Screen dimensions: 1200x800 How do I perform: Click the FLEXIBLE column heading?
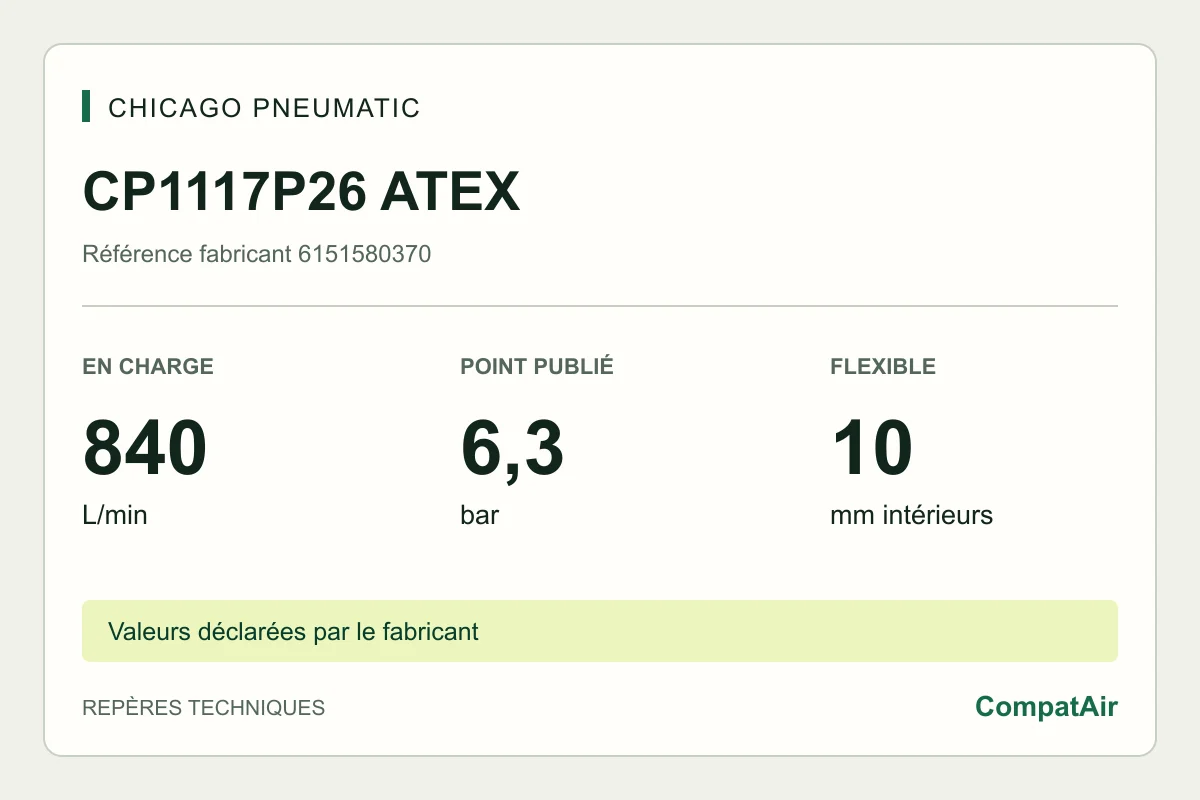(x=883, y=366)
